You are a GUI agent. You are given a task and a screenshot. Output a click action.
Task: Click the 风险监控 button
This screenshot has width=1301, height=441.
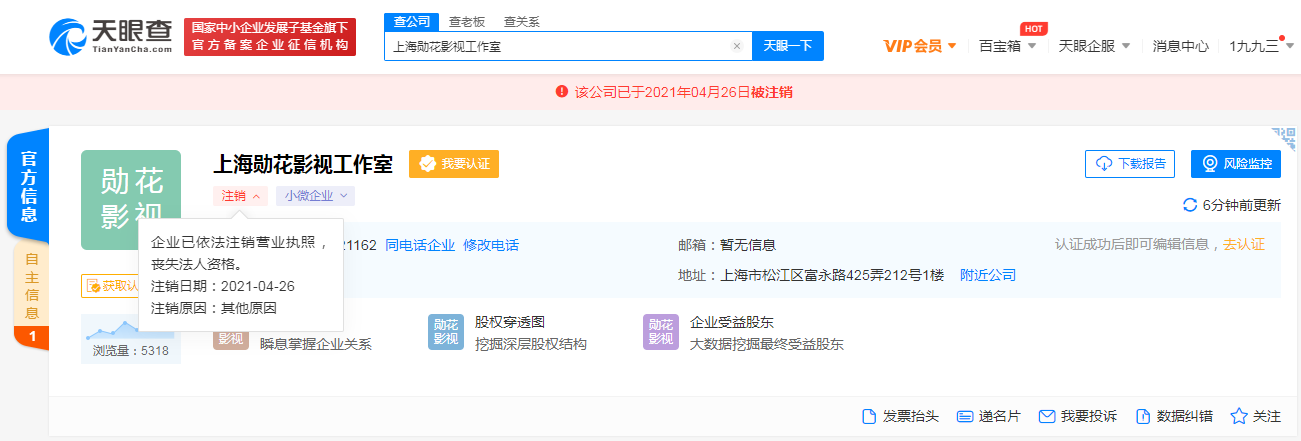(1236, 164)
